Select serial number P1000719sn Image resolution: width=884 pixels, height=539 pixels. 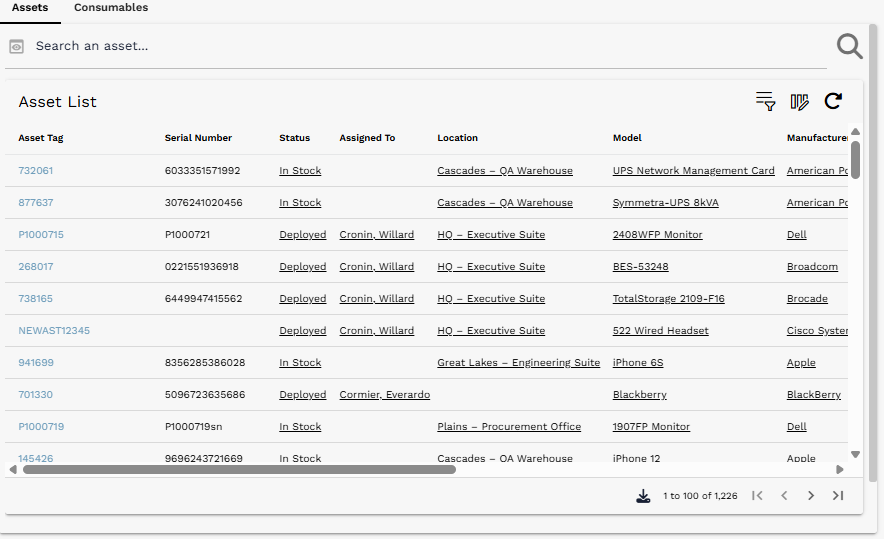[x=193, y=427]
